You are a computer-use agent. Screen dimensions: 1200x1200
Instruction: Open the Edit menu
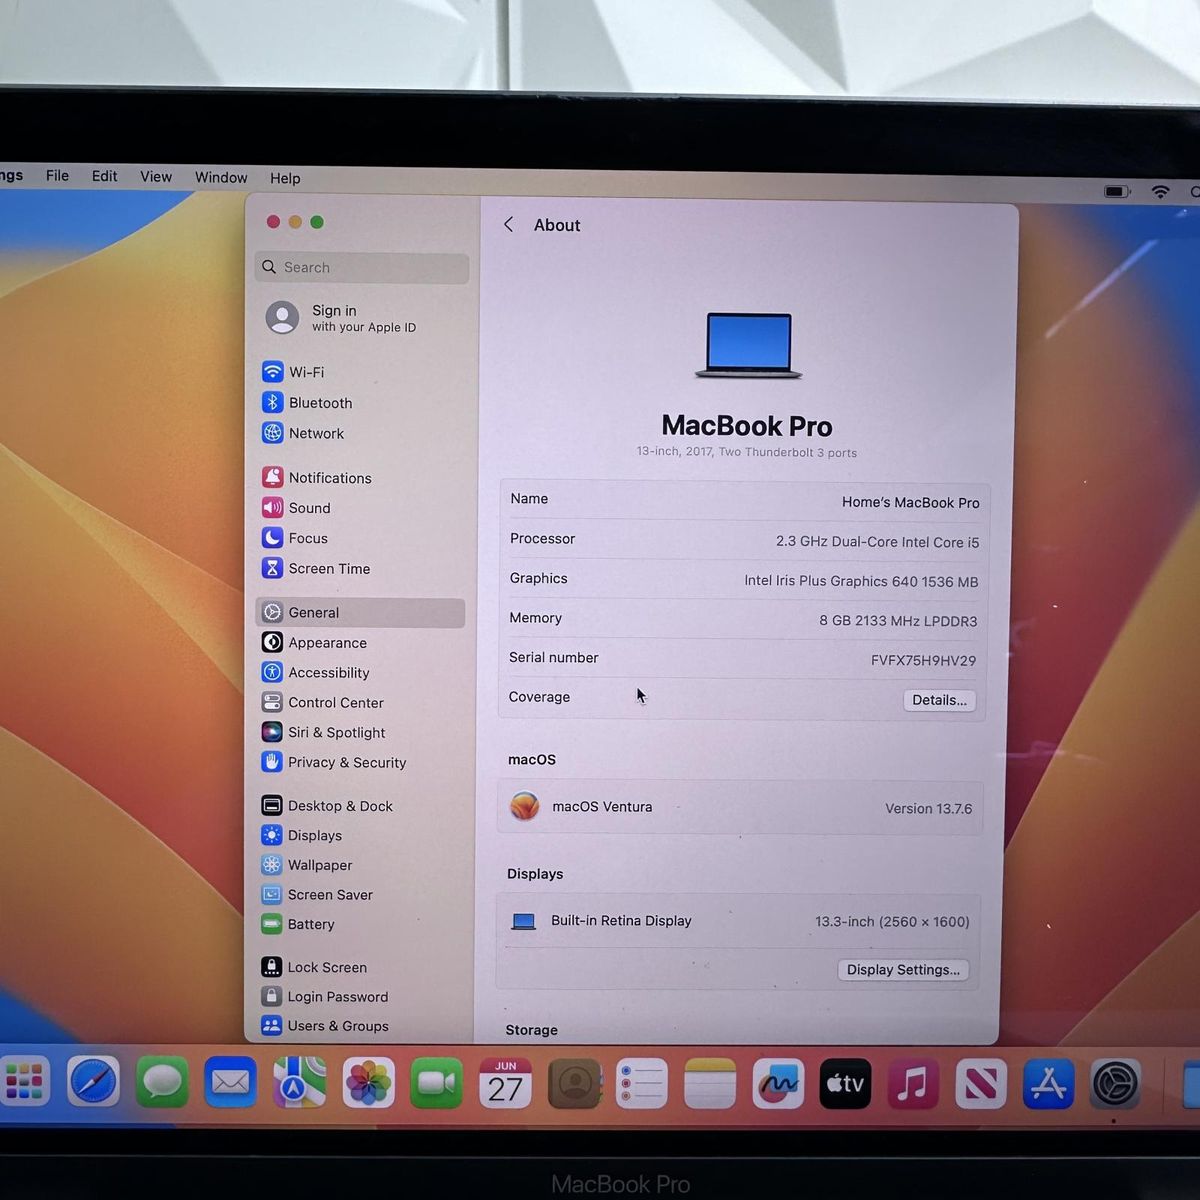pos(104,176)
